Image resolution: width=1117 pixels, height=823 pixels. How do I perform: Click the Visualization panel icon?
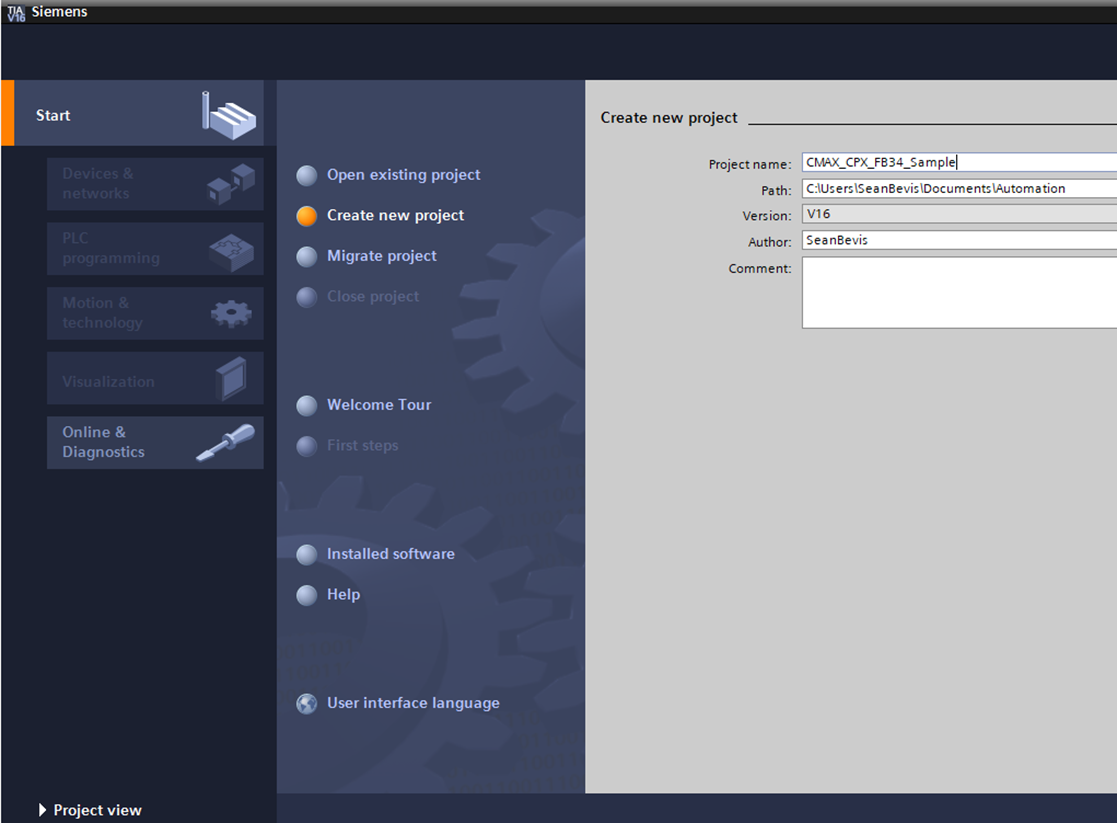click(x=231, y=379)
